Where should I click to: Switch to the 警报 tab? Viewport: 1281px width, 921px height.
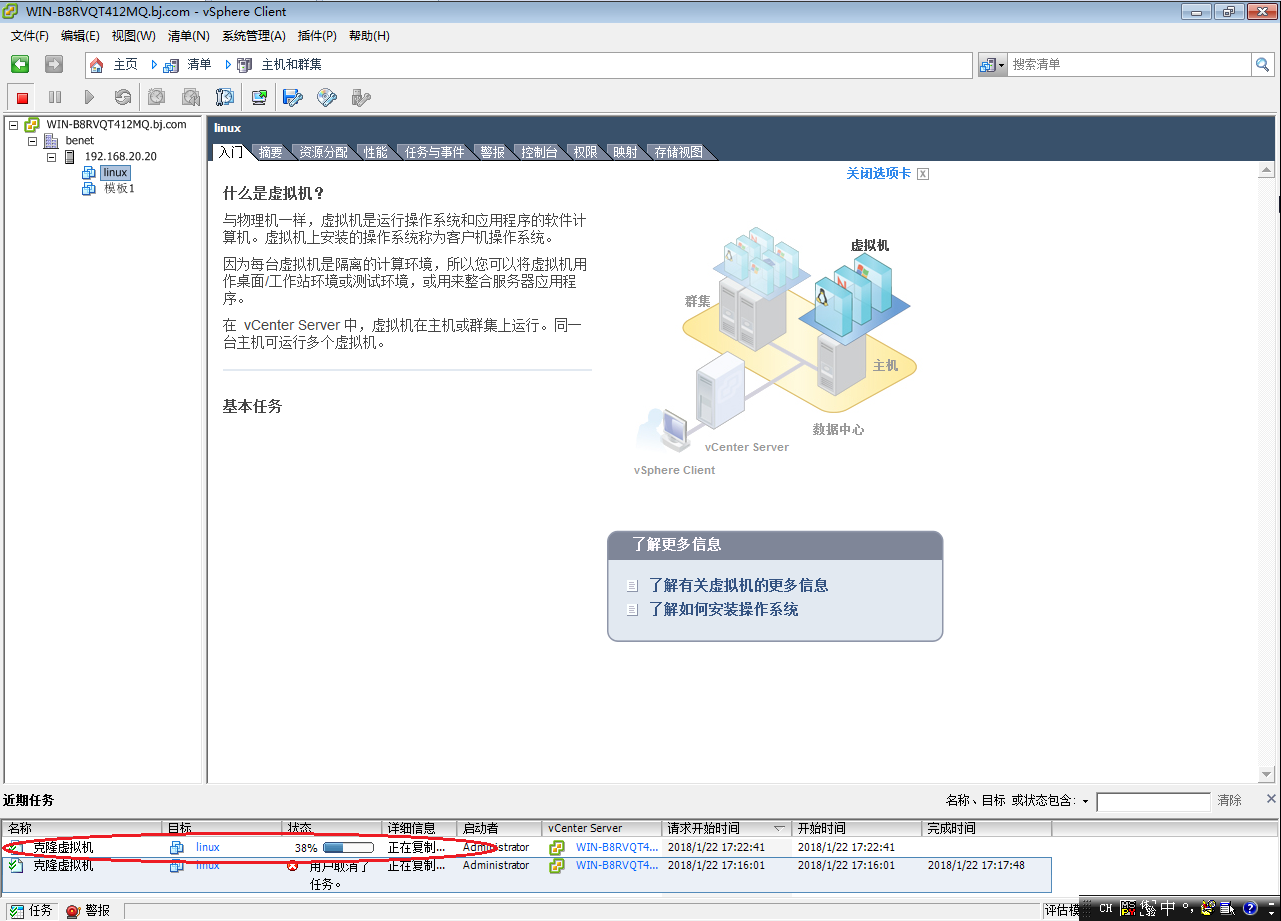click(x=493, y=153)
